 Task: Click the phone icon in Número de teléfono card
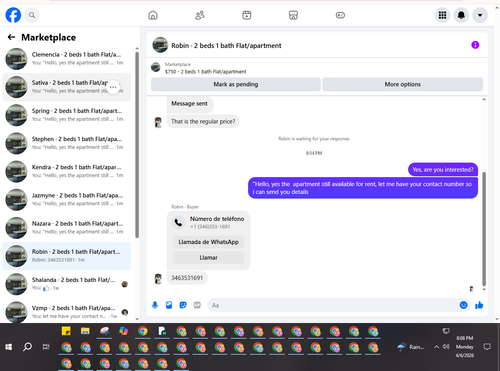179,222
